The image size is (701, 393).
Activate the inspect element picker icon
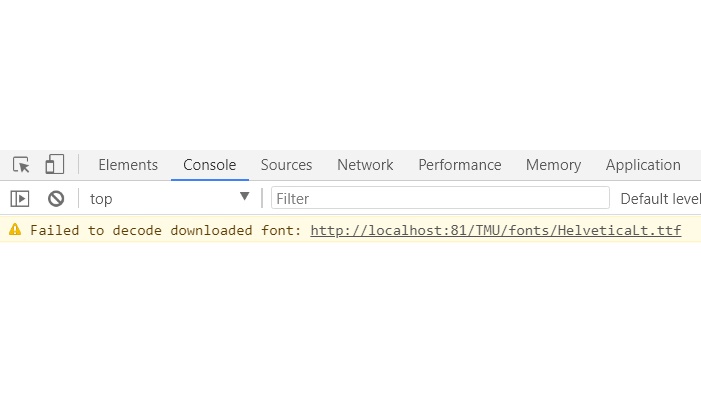[21, 165]
